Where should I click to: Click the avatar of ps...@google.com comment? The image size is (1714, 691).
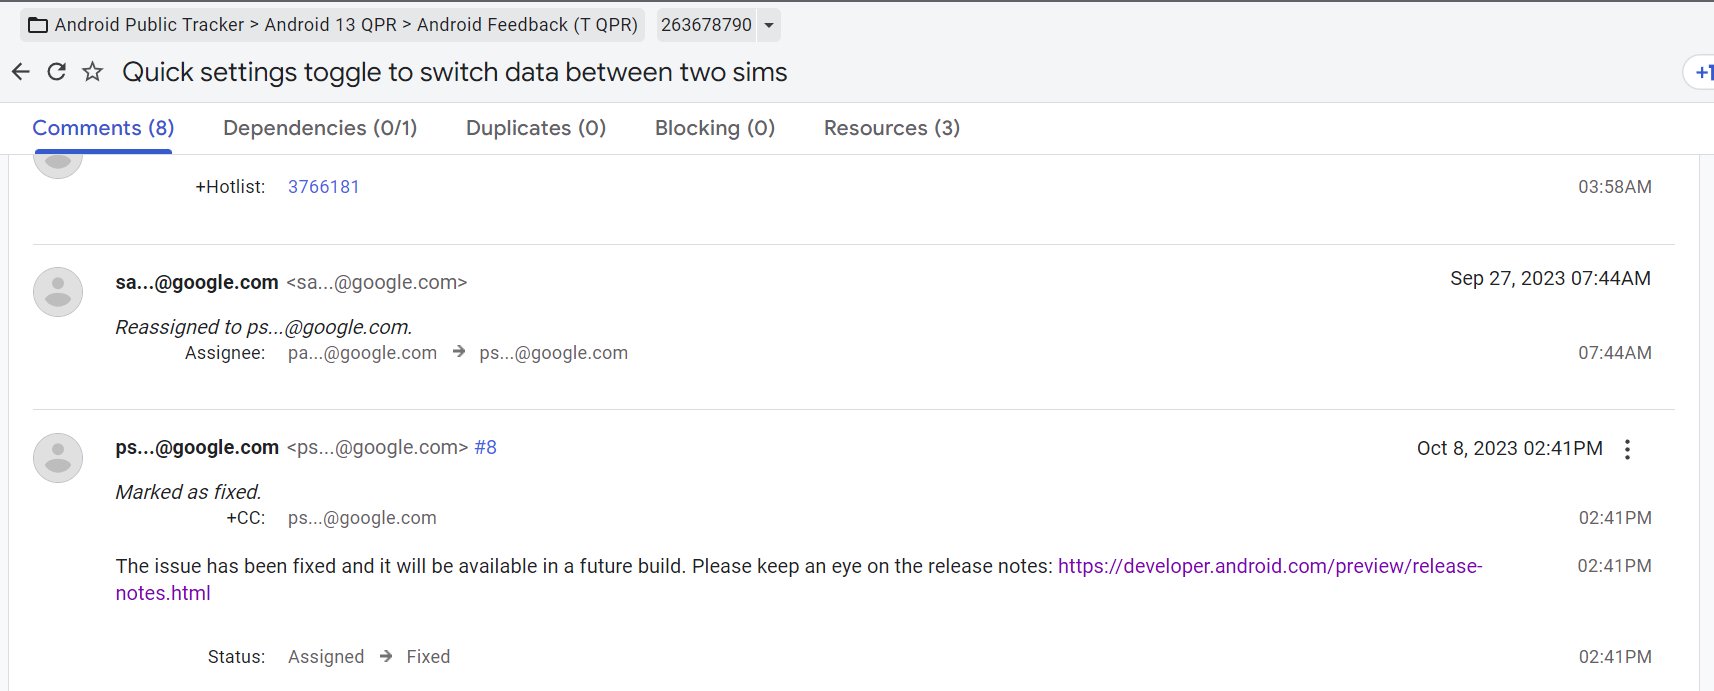pos(58,458)
